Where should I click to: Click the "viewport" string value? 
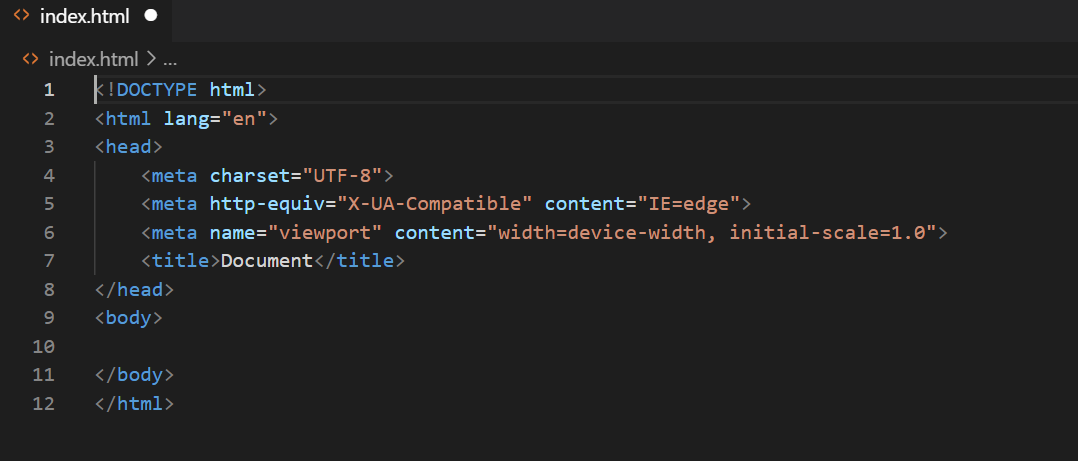pos(325,233)
